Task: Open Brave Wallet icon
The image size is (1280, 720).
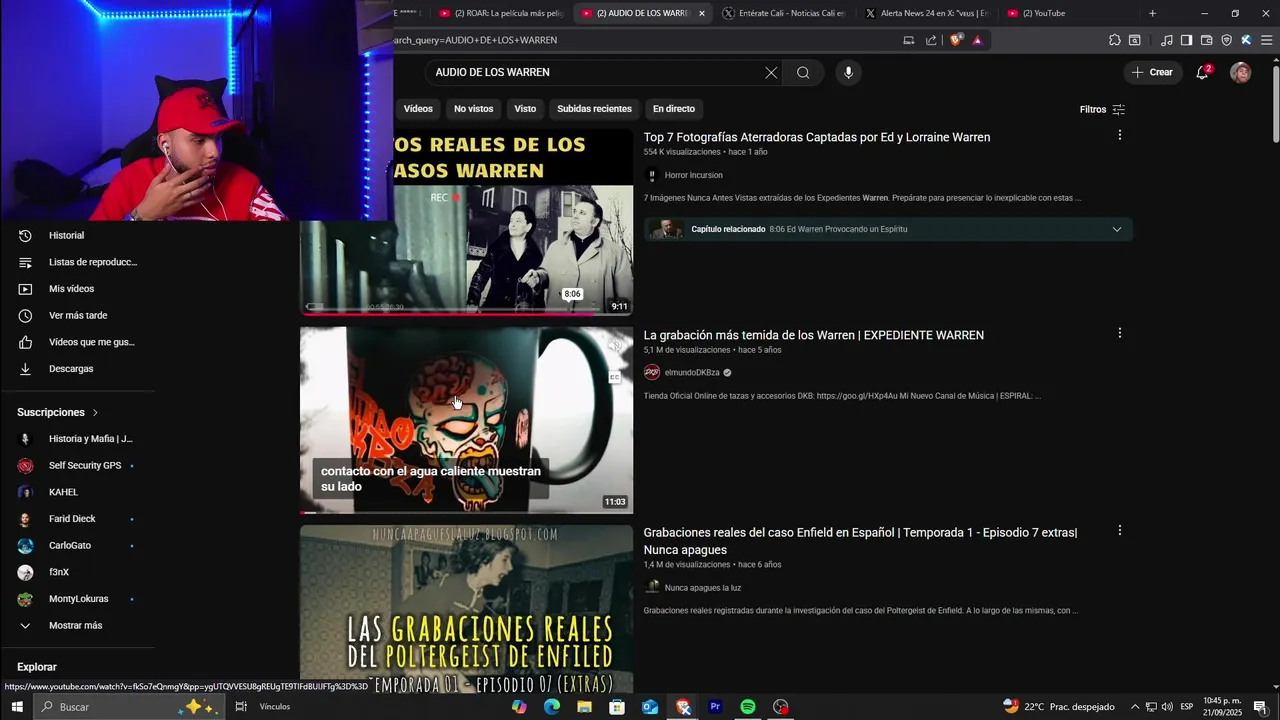Action: tap(1206, 40)
